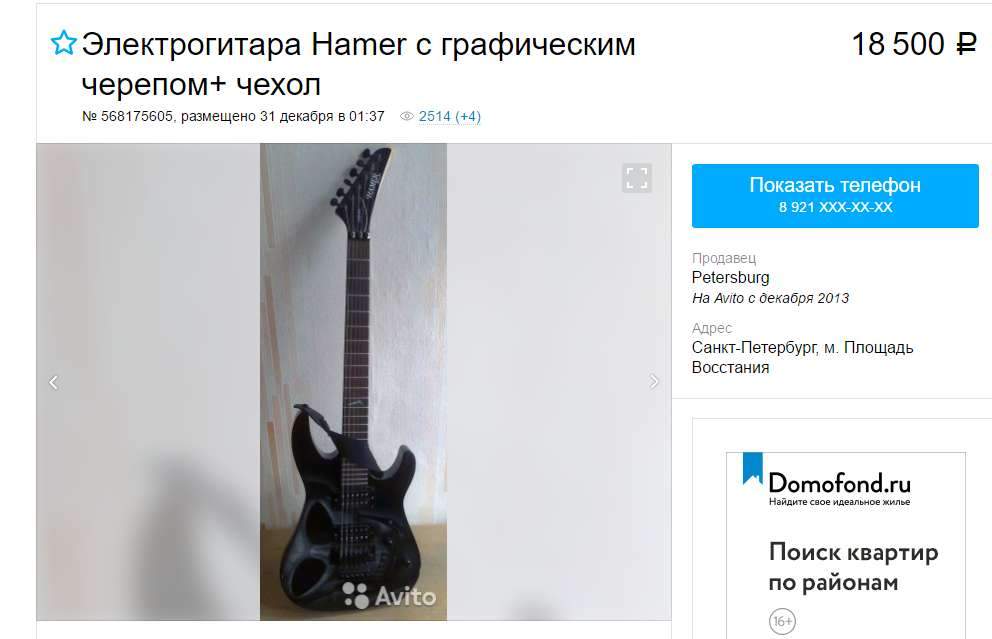This screenshot has height=639, width=992.
Task: Click the Domofond tagline Найдите свое идеальное жилье
Action: 839,502
